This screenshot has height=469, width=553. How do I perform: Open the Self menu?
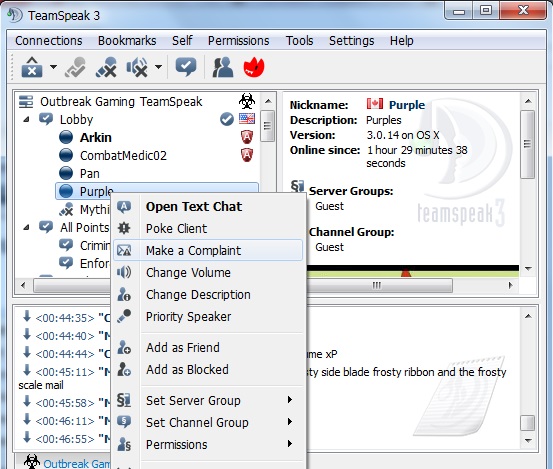[182, 41]
